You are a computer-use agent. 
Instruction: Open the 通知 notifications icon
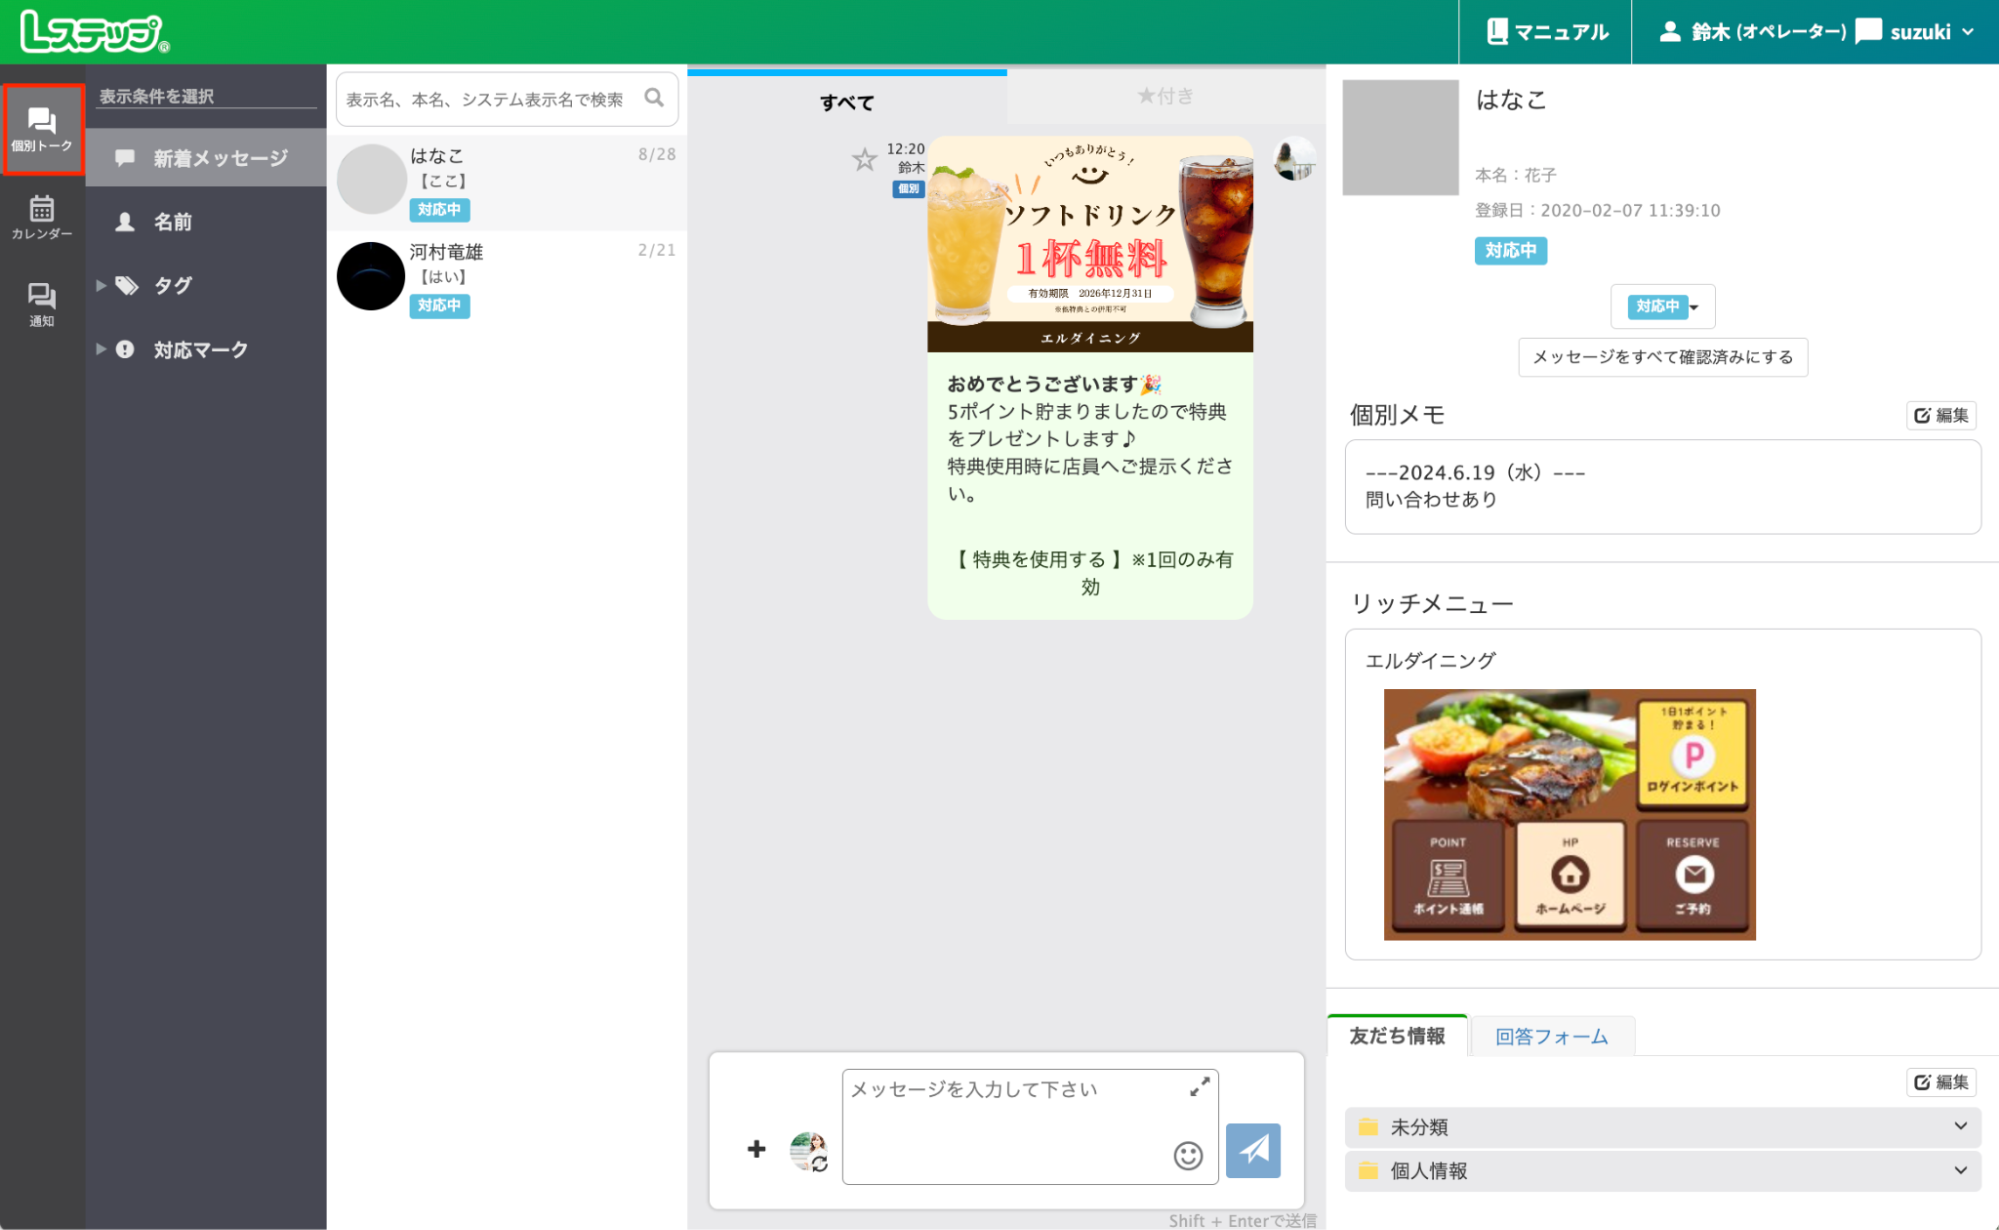click(x=42, y=305)
